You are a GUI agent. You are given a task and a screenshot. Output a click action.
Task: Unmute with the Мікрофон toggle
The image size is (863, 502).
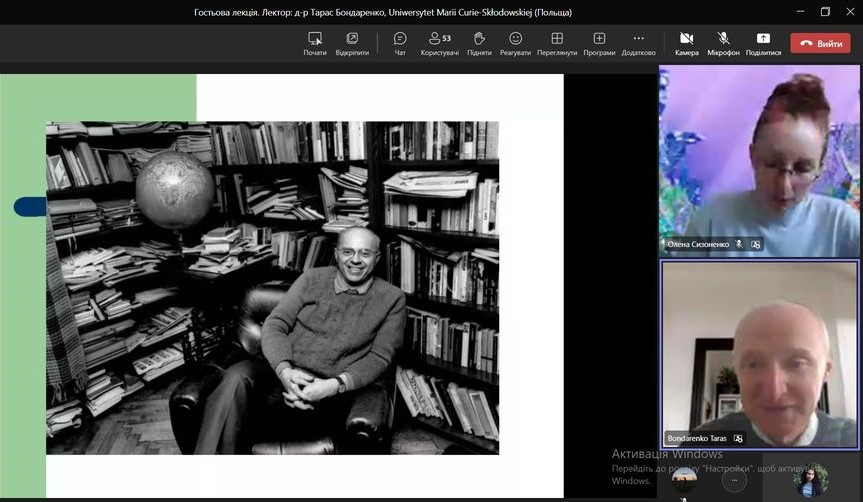723,43
